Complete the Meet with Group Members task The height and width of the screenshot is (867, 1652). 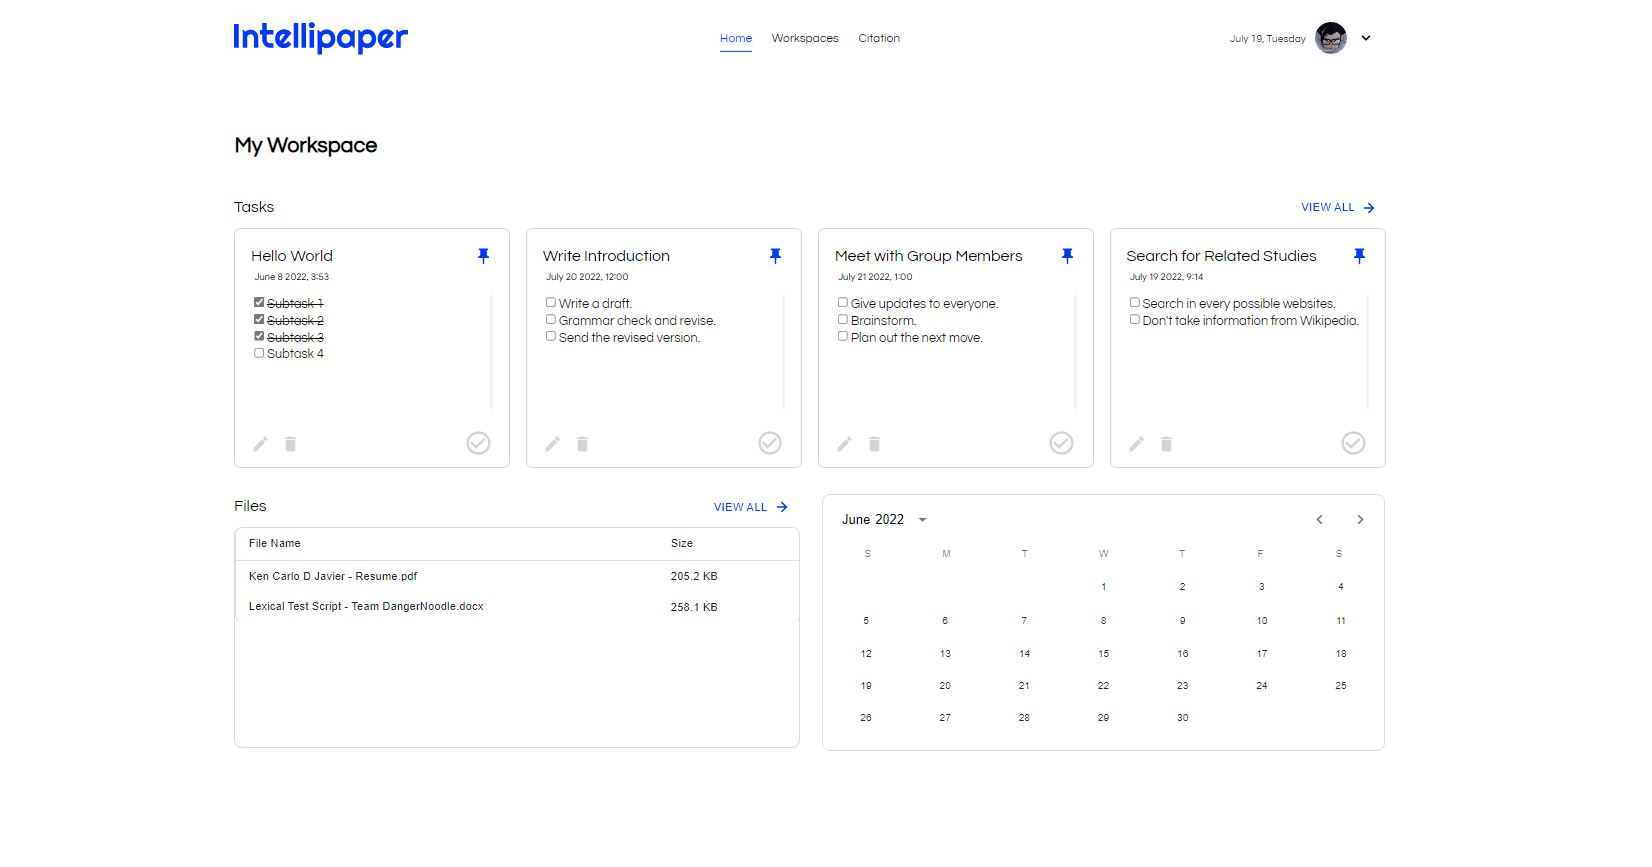[1061, 443]
